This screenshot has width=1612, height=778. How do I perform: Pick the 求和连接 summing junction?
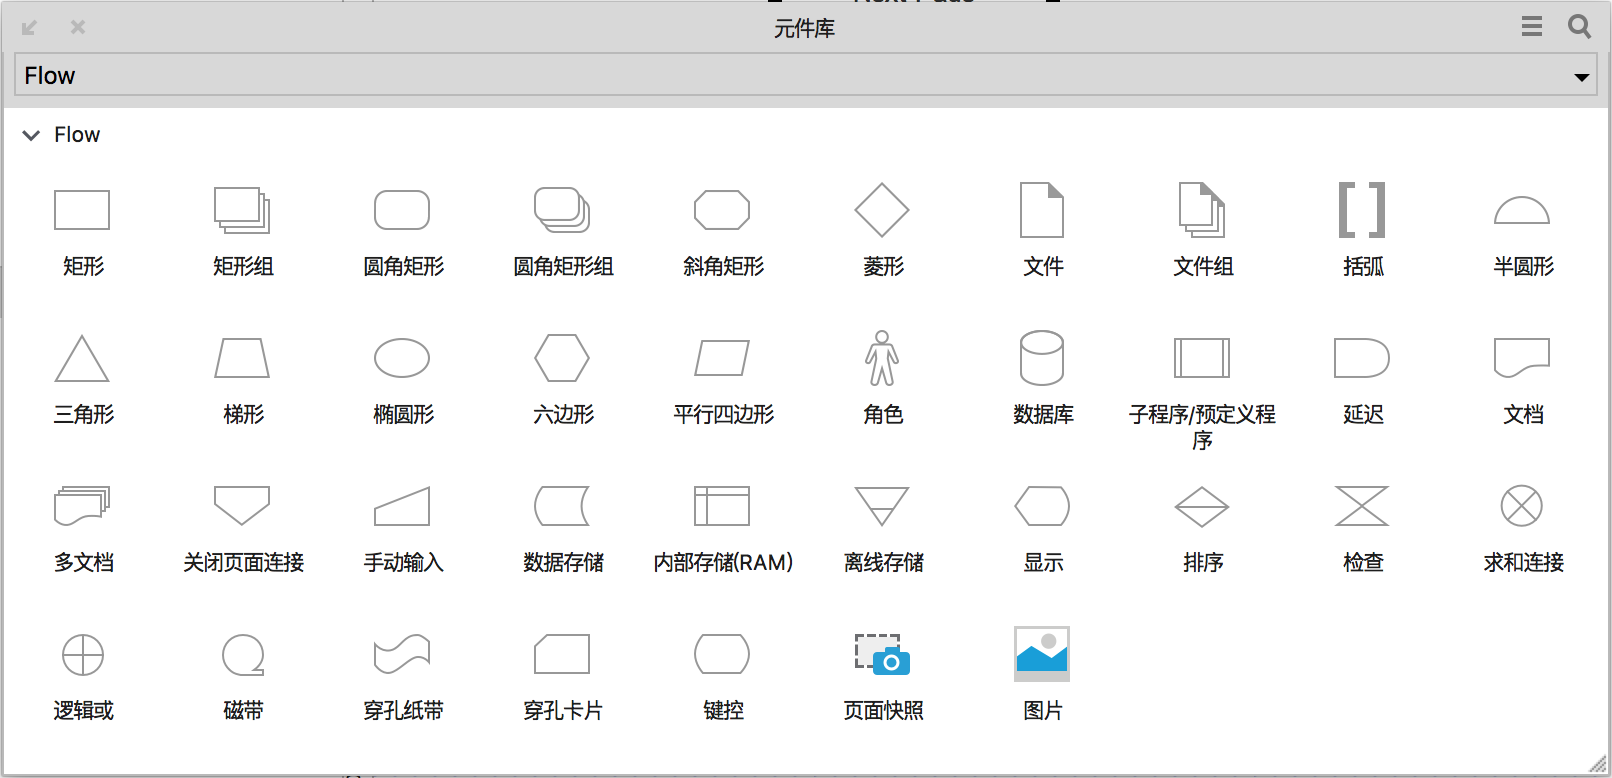(x=1522, y=506)
